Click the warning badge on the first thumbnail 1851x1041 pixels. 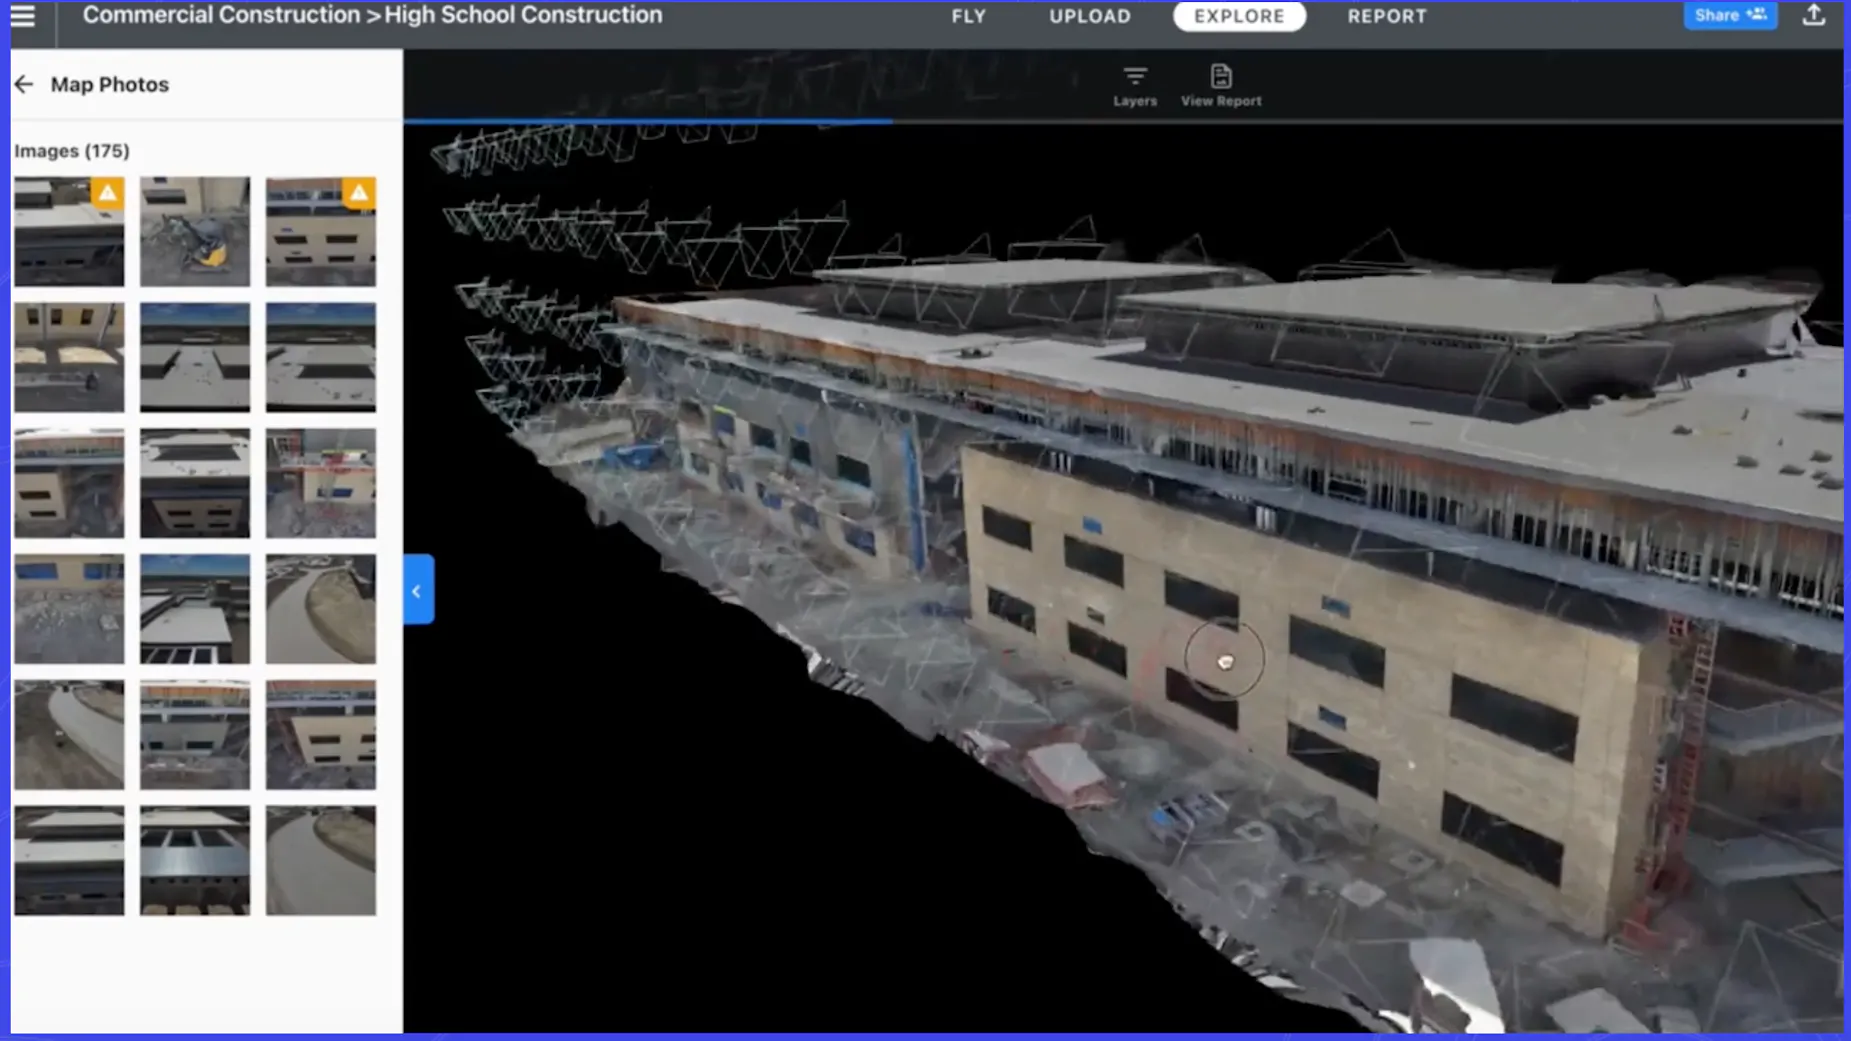click(107, 194)
